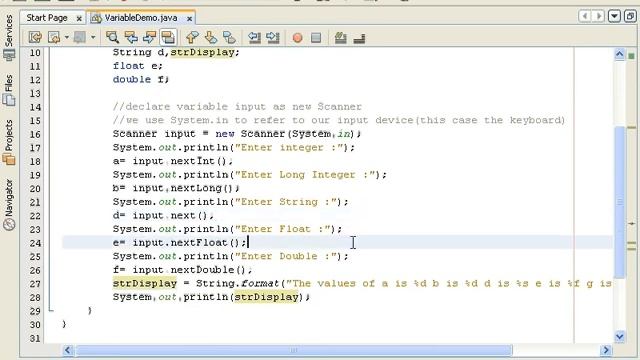The height and width of the screenshot is (360, 640).
Task: Place cursor in 'e= input.nextFloat();' line
Action: [x=180, y=242]
